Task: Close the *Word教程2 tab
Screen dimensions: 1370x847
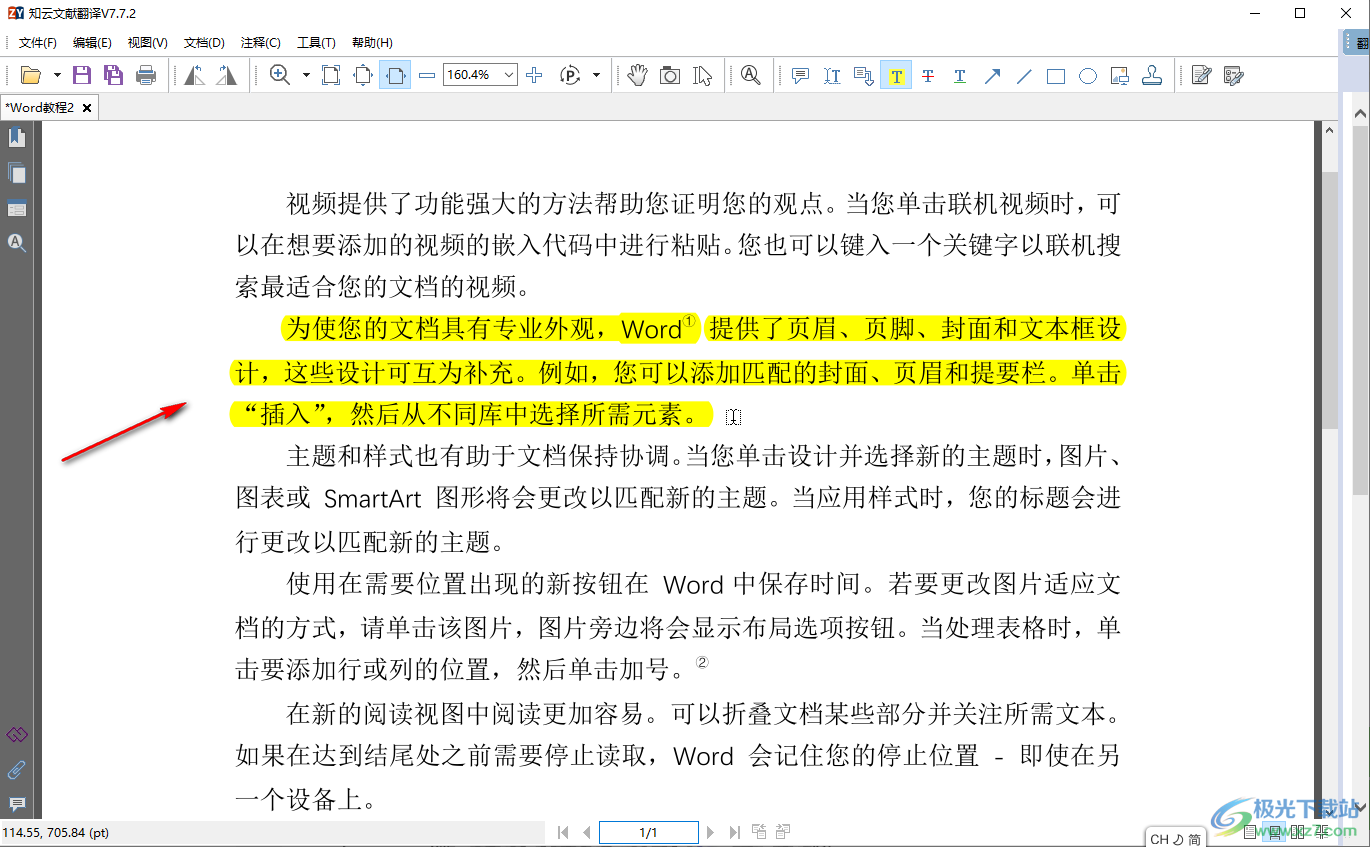Action: [x=87, y=108]
